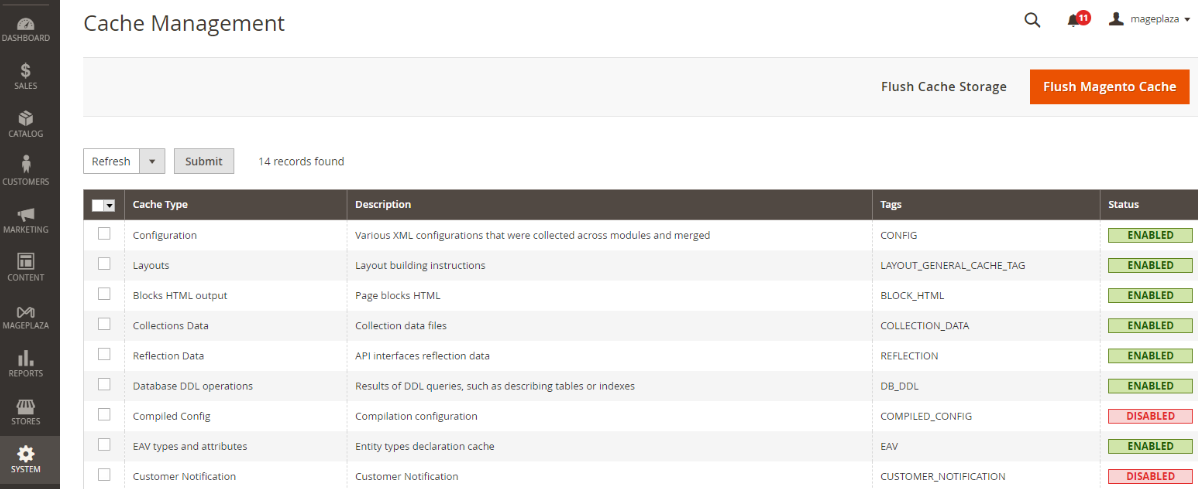Click the 'Collections Data' cache type name
The width and height of the screenshot is (1198, 489).
pos(170,325)
